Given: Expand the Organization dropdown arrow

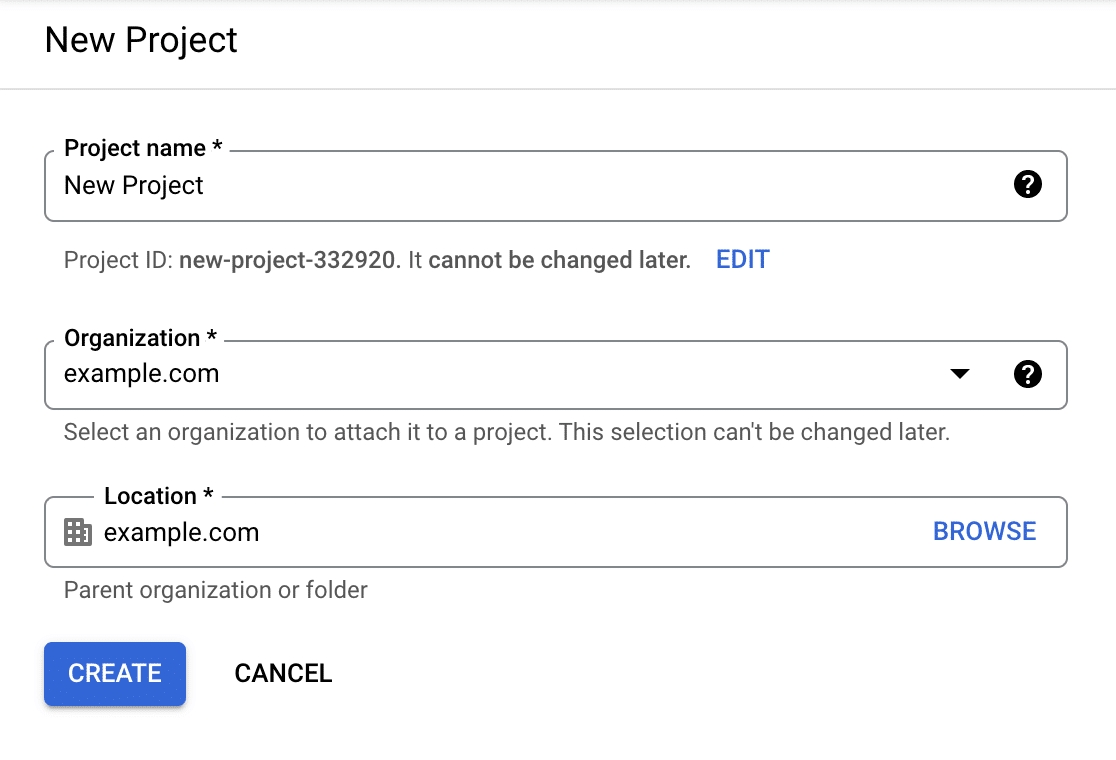Looking at the screenshot, I should coord(959,375).
